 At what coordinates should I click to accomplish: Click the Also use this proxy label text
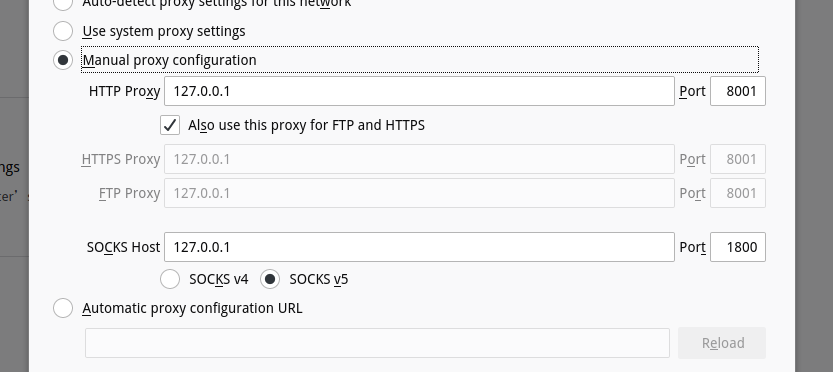click(307, 125)
